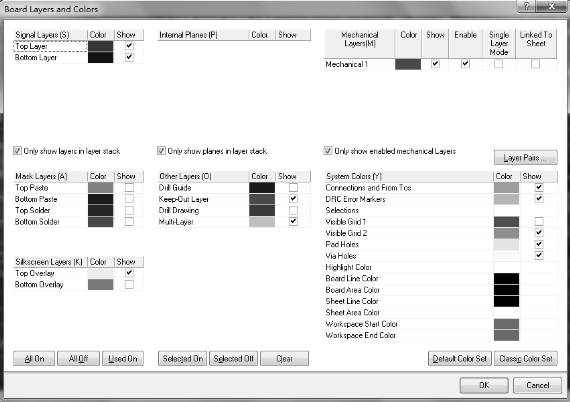Toggle Visible Grid 1 show checkbox

[539, 221]
